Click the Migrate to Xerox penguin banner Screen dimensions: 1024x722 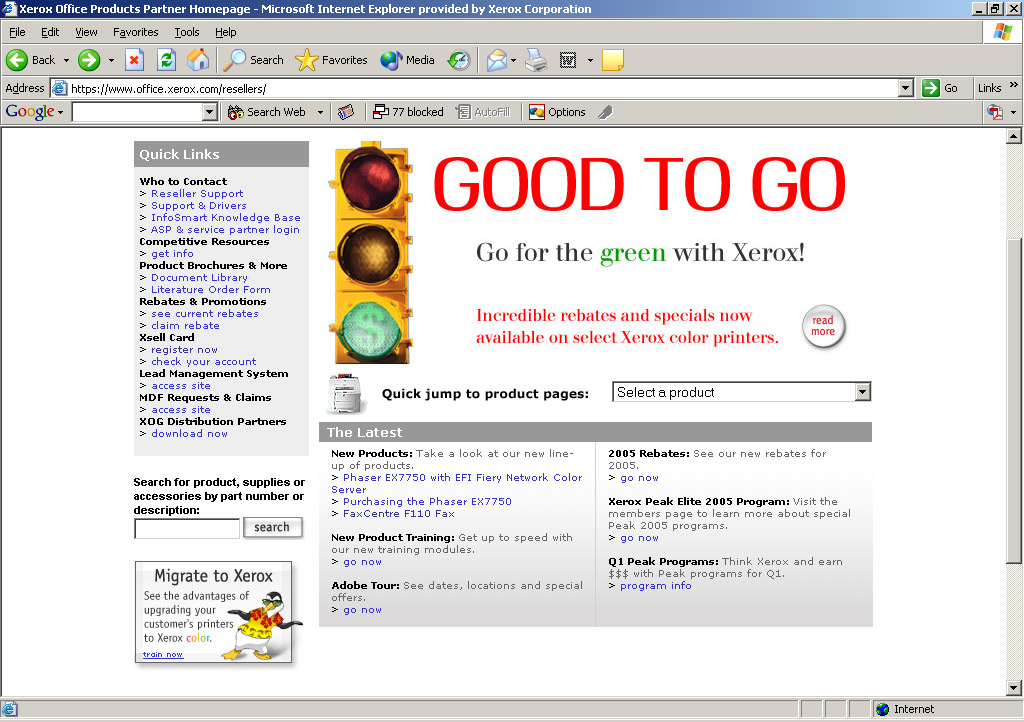point(213,612)
